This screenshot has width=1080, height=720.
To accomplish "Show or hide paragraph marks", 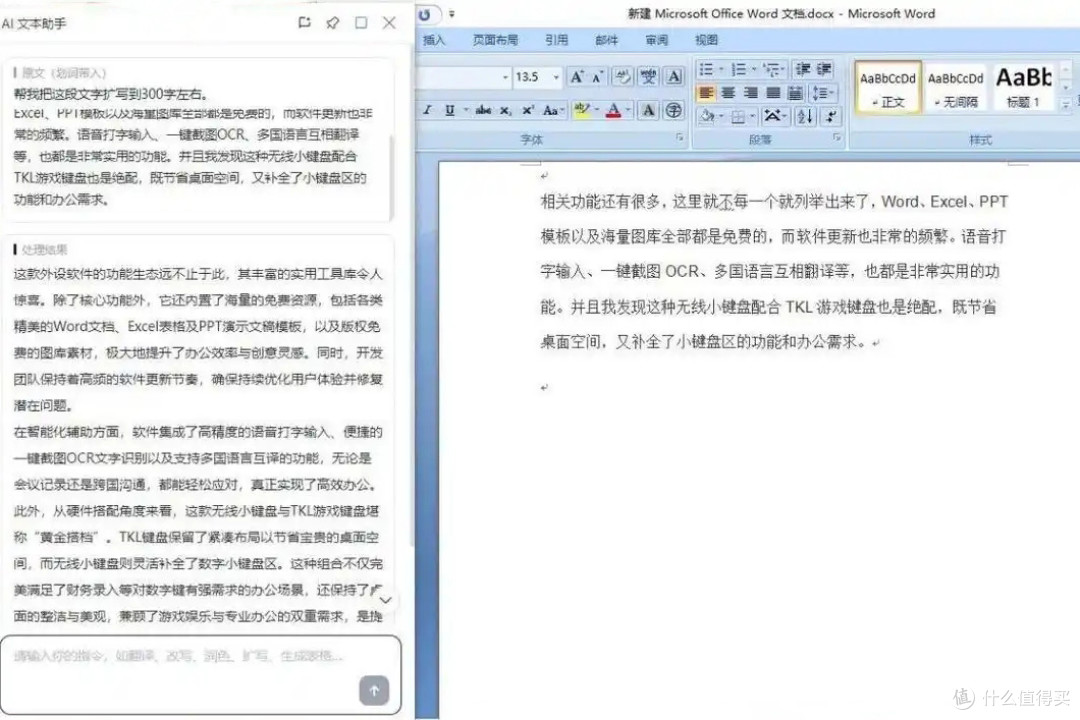I will [x=831, y=116].
